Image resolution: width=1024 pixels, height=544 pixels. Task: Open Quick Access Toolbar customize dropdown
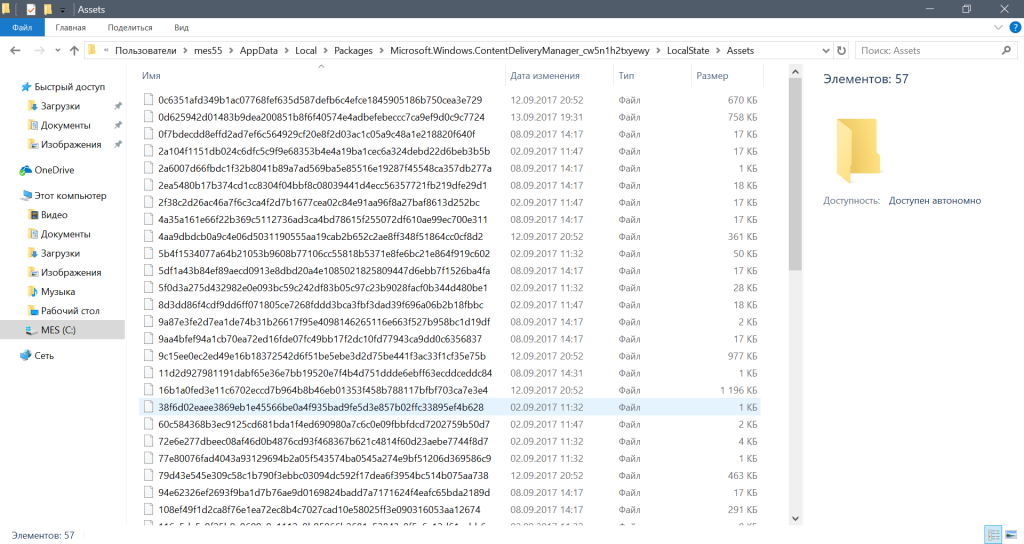coord(63,9)
